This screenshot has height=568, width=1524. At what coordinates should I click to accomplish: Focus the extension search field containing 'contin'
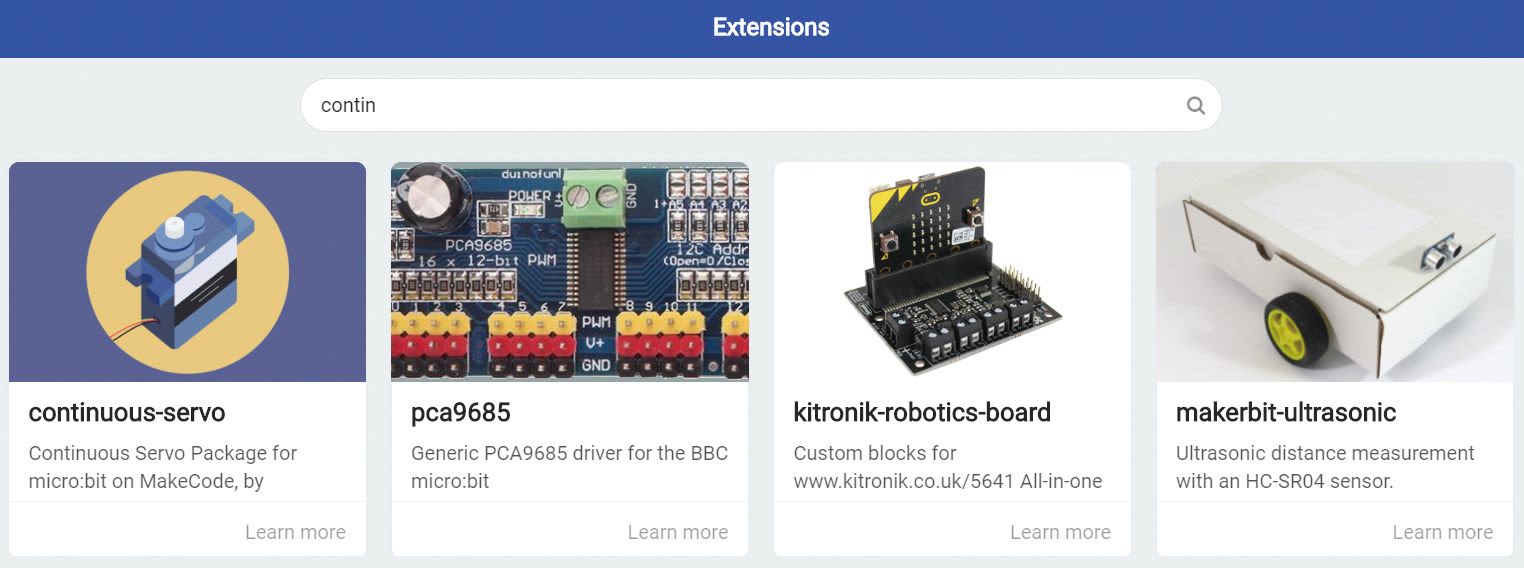point(761,105)
